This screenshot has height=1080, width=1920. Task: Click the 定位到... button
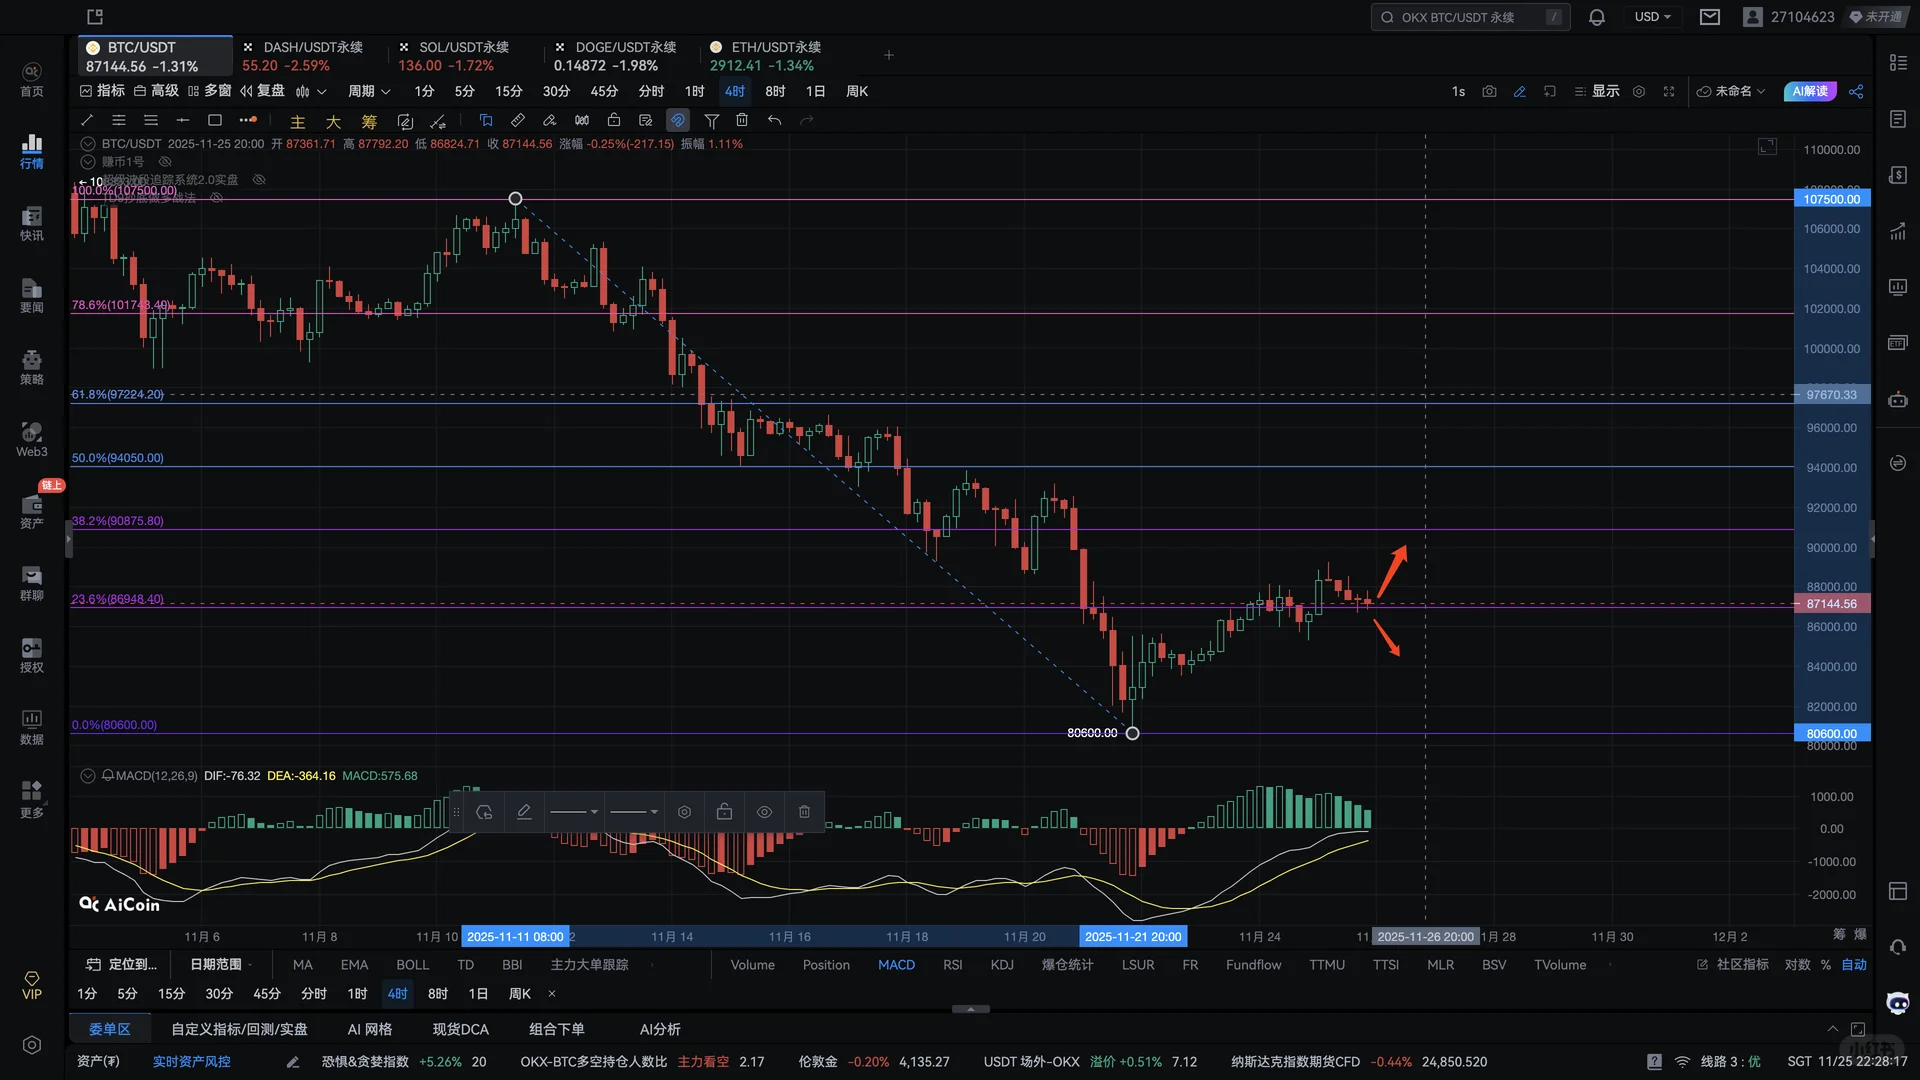(x=122, y=965)
